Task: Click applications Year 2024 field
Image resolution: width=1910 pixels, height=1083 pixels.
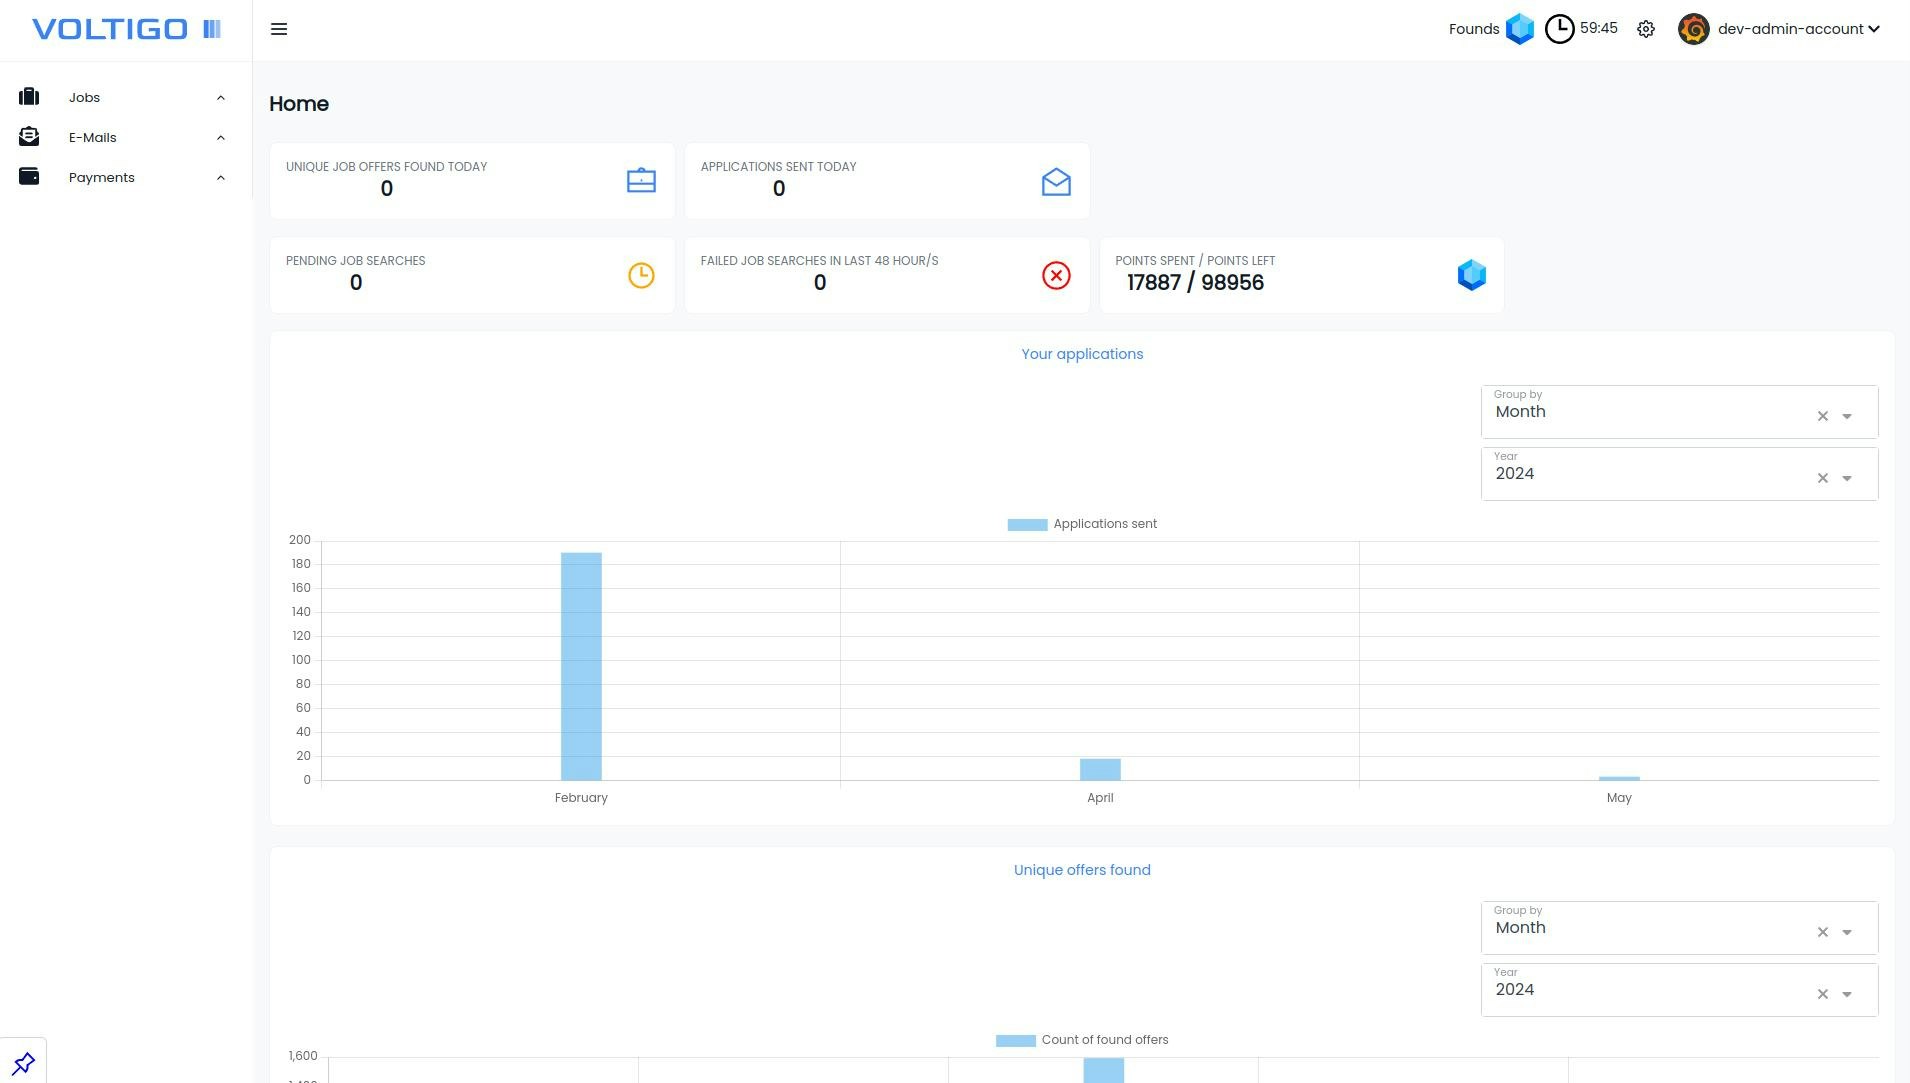Action: click(1679, 474)
